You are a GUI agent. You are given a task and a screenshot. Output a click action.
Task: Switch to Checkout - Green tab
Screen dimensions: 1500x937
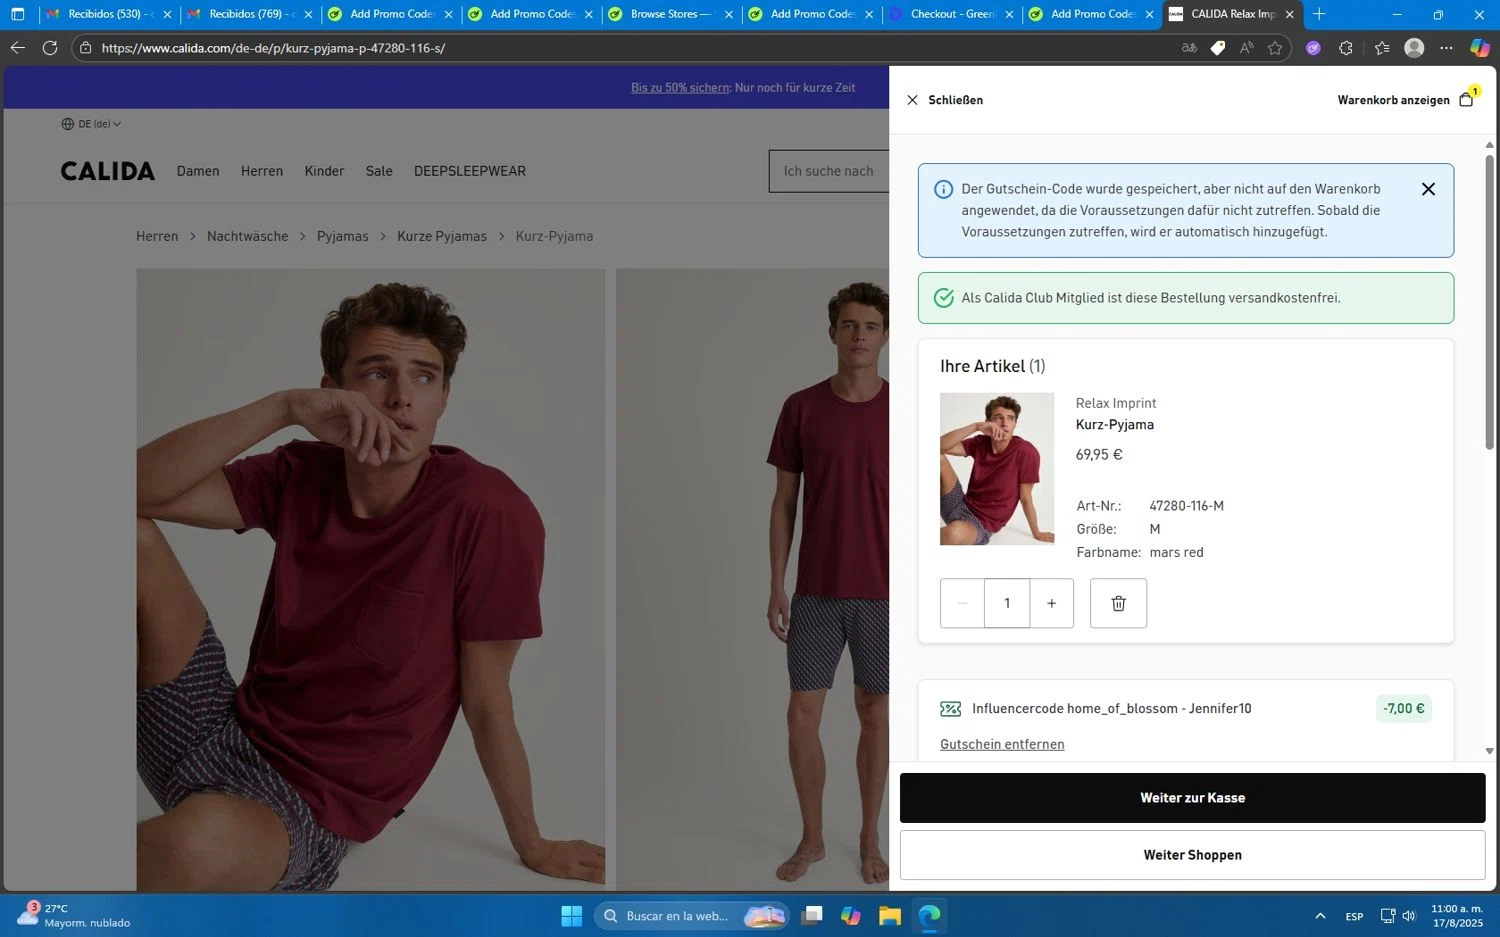pos(950,14)
